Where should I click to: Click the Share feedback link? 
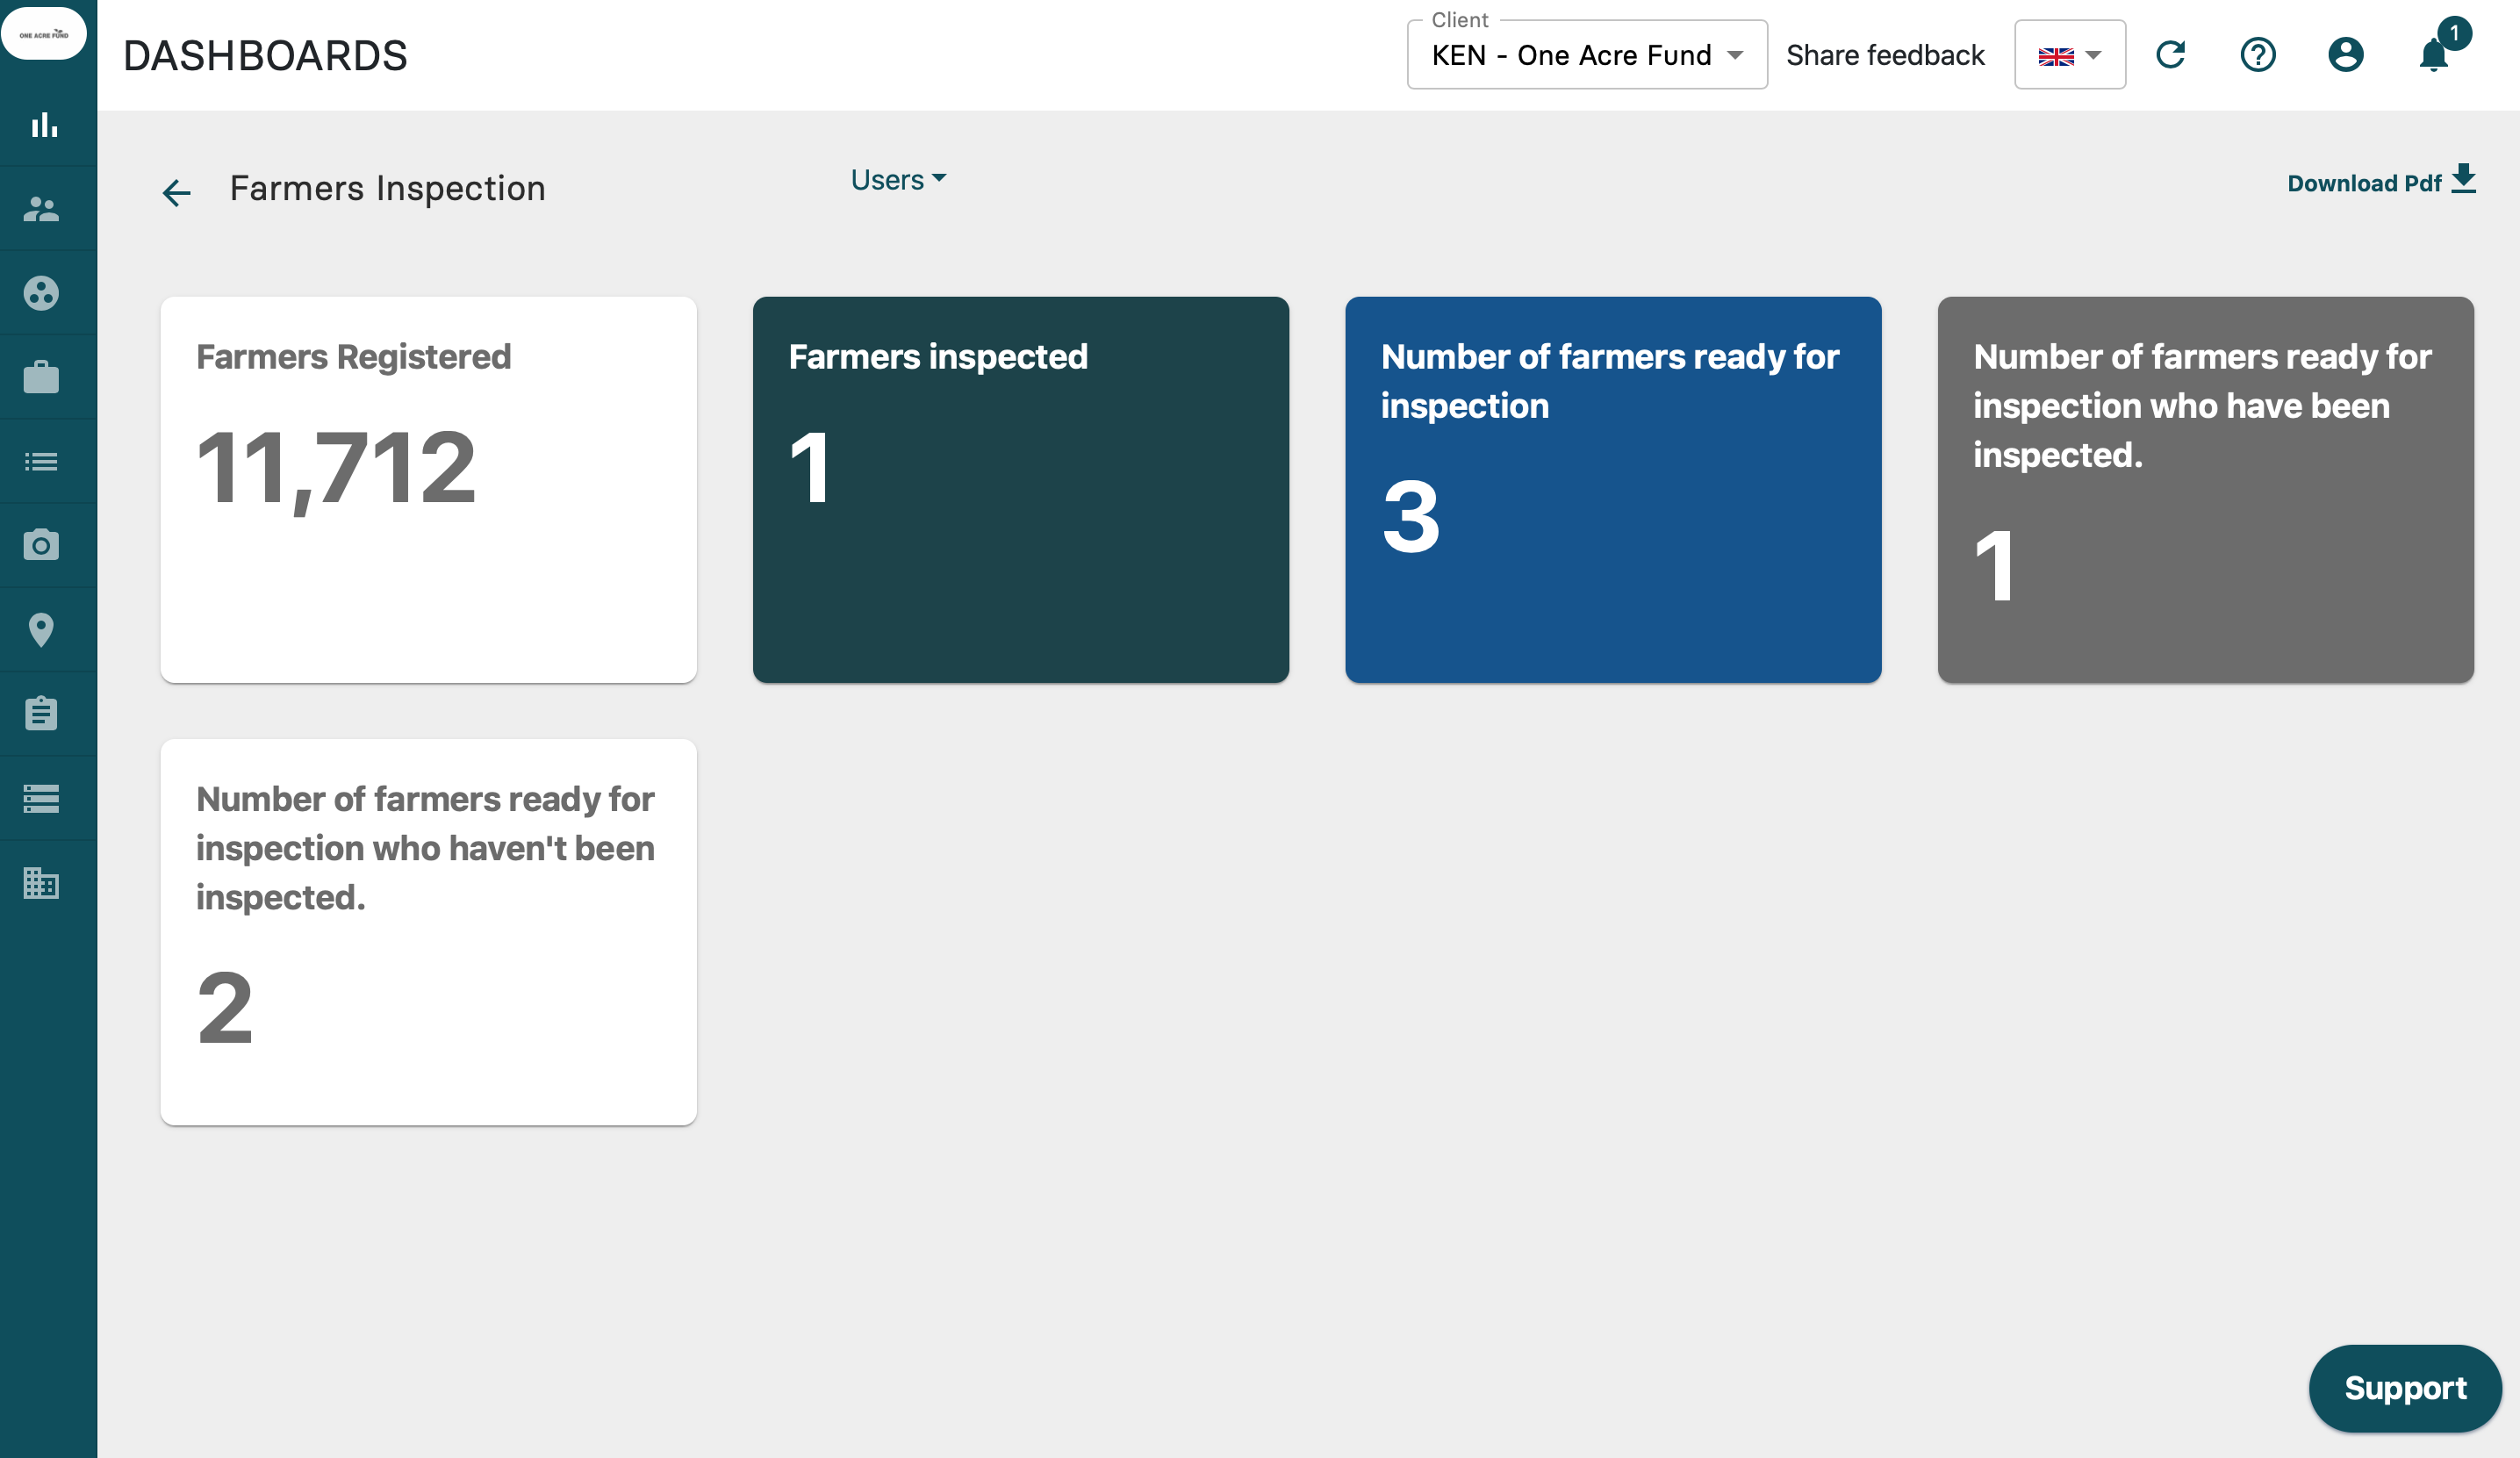1885,55
